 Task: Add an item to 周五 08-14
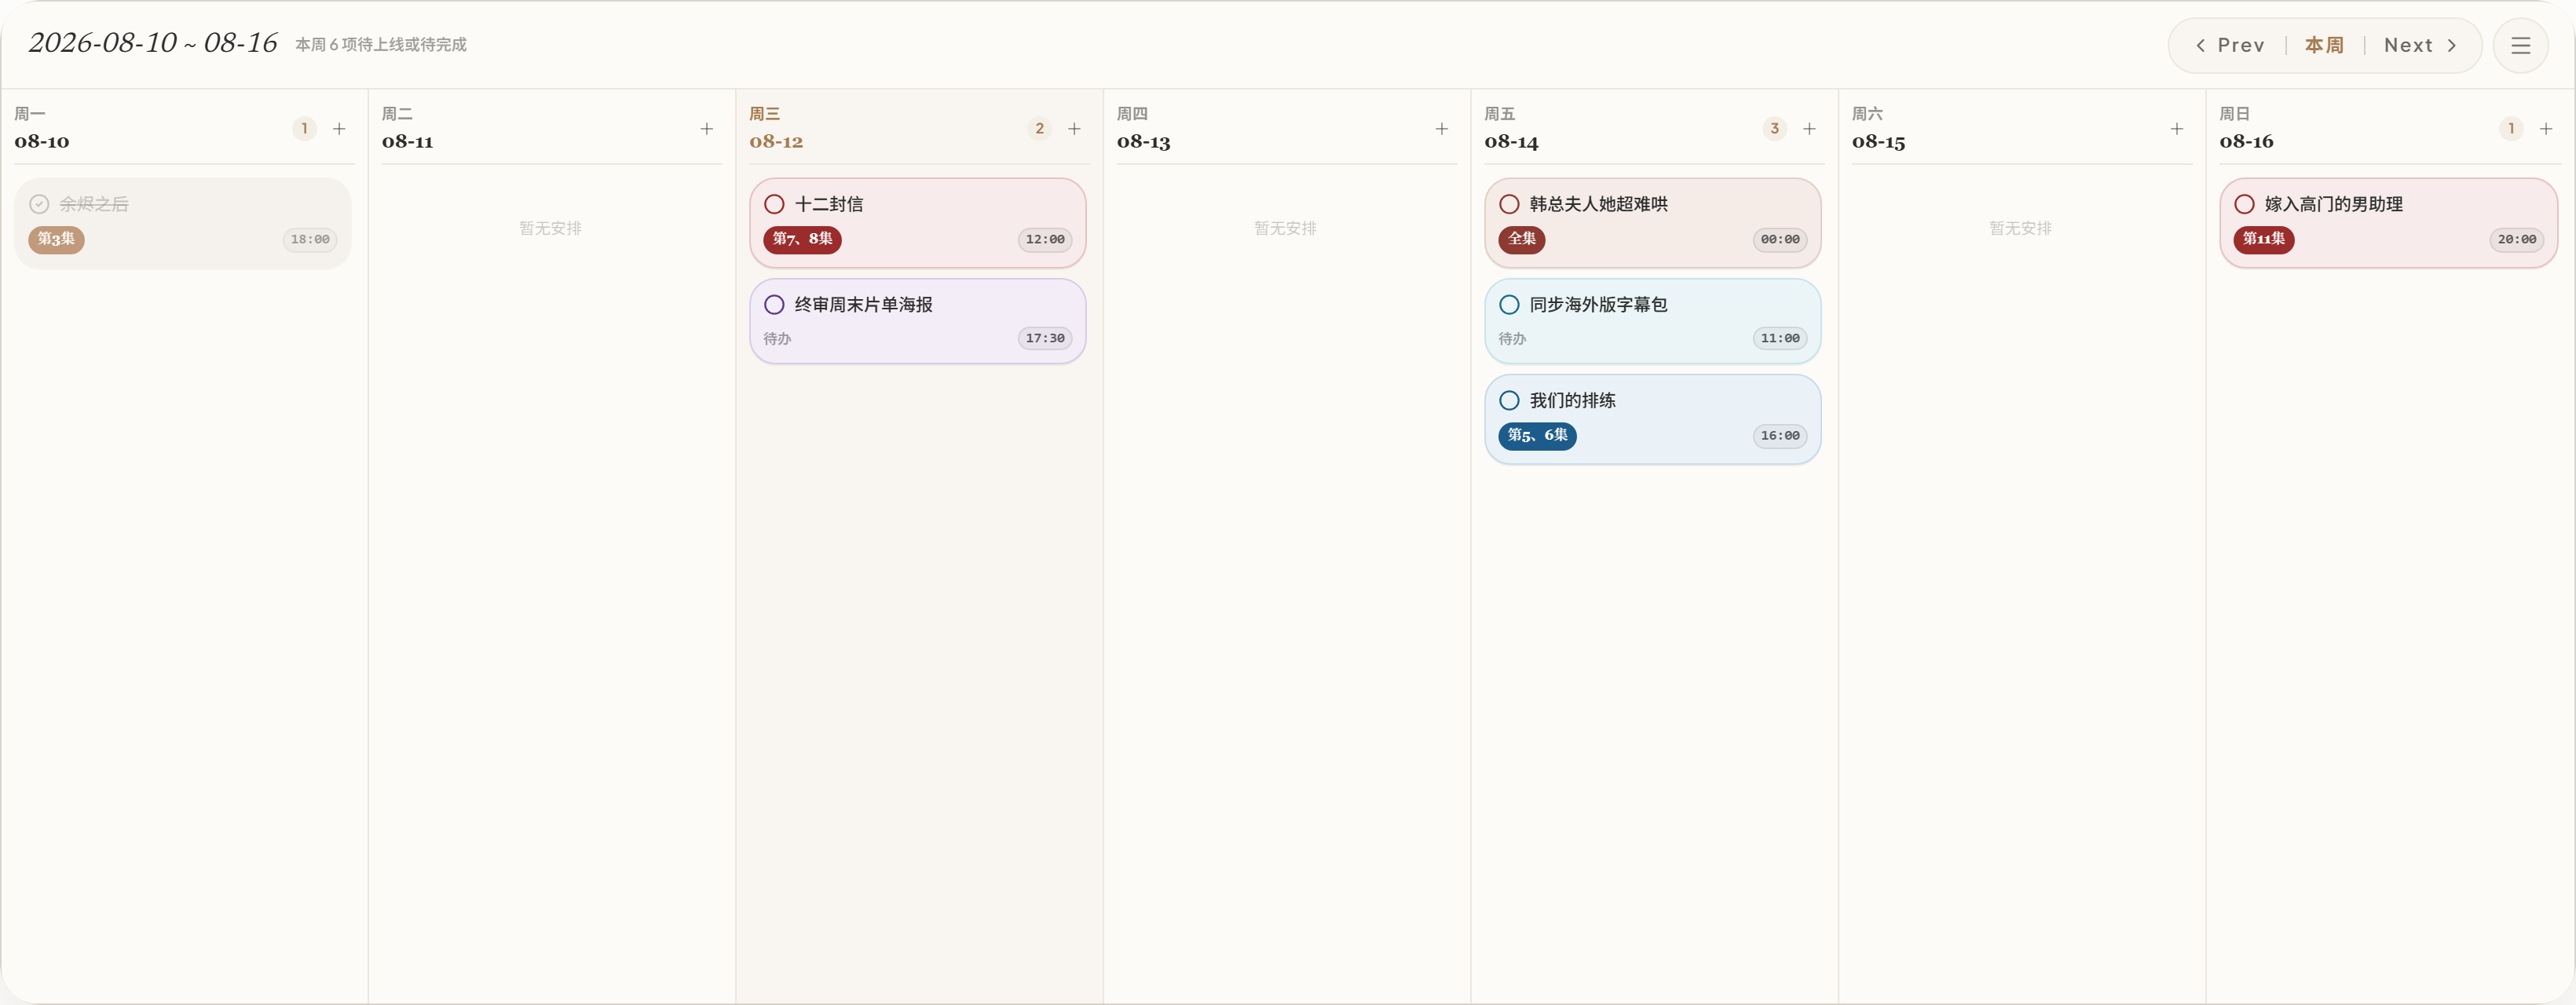click(x=1809, y=129)
